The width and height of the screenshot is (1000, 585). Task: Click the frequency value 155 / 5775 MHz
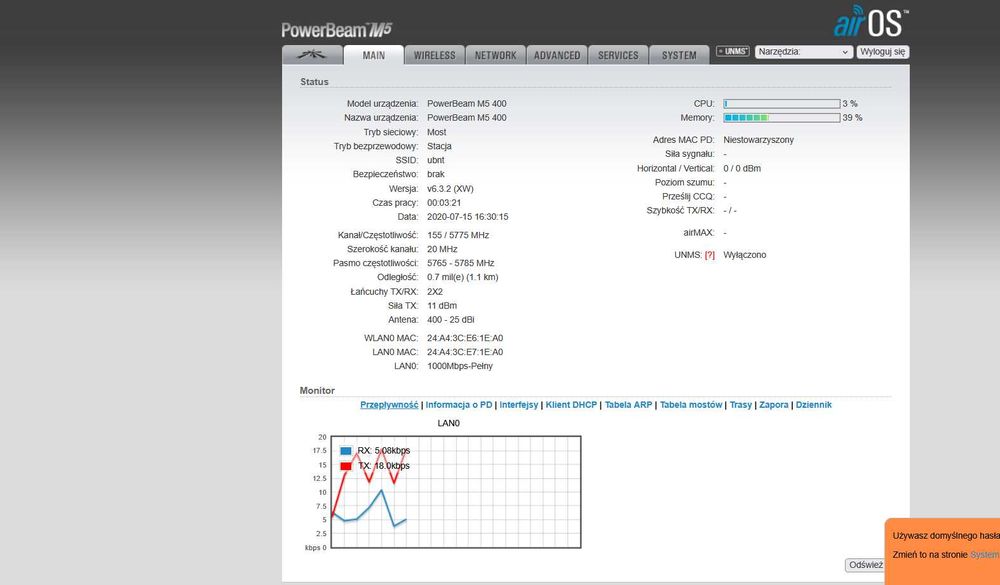[x=458, y=235]
